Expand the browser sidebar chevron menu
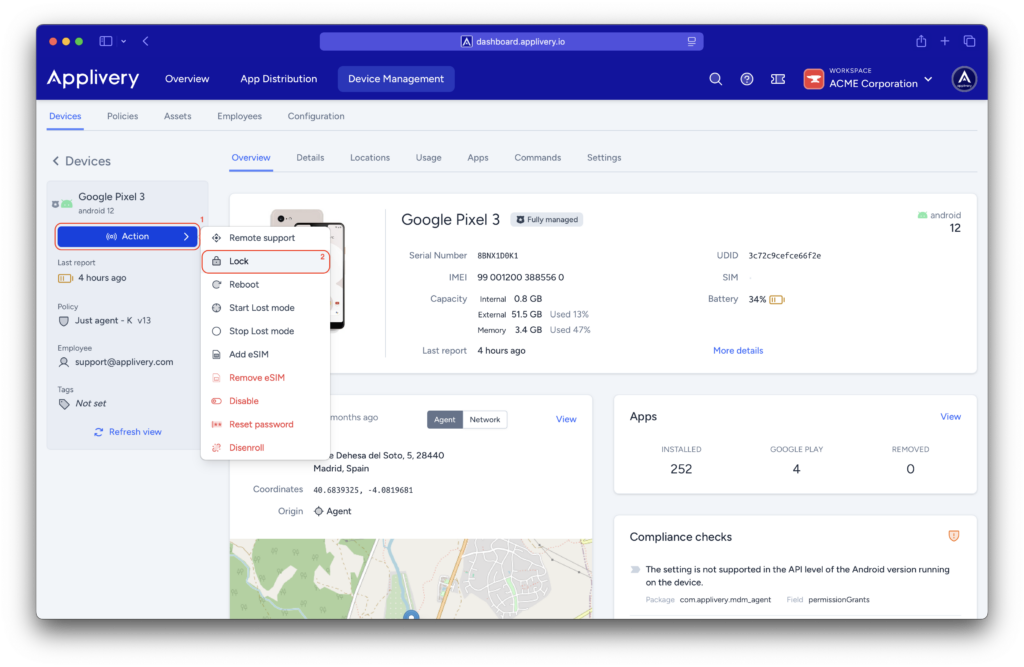The height and width of the screenshot is (667, 1024). (x=123, y=41)
